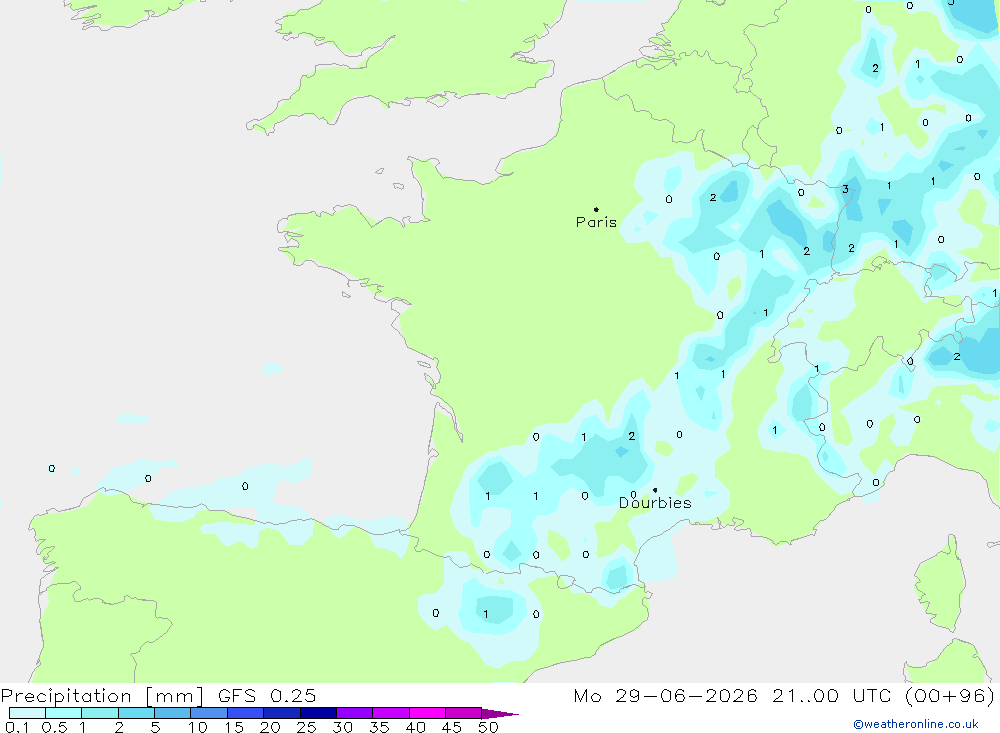Click the Dourbies place label
The image size is (1000, 733).
[655, 503]
